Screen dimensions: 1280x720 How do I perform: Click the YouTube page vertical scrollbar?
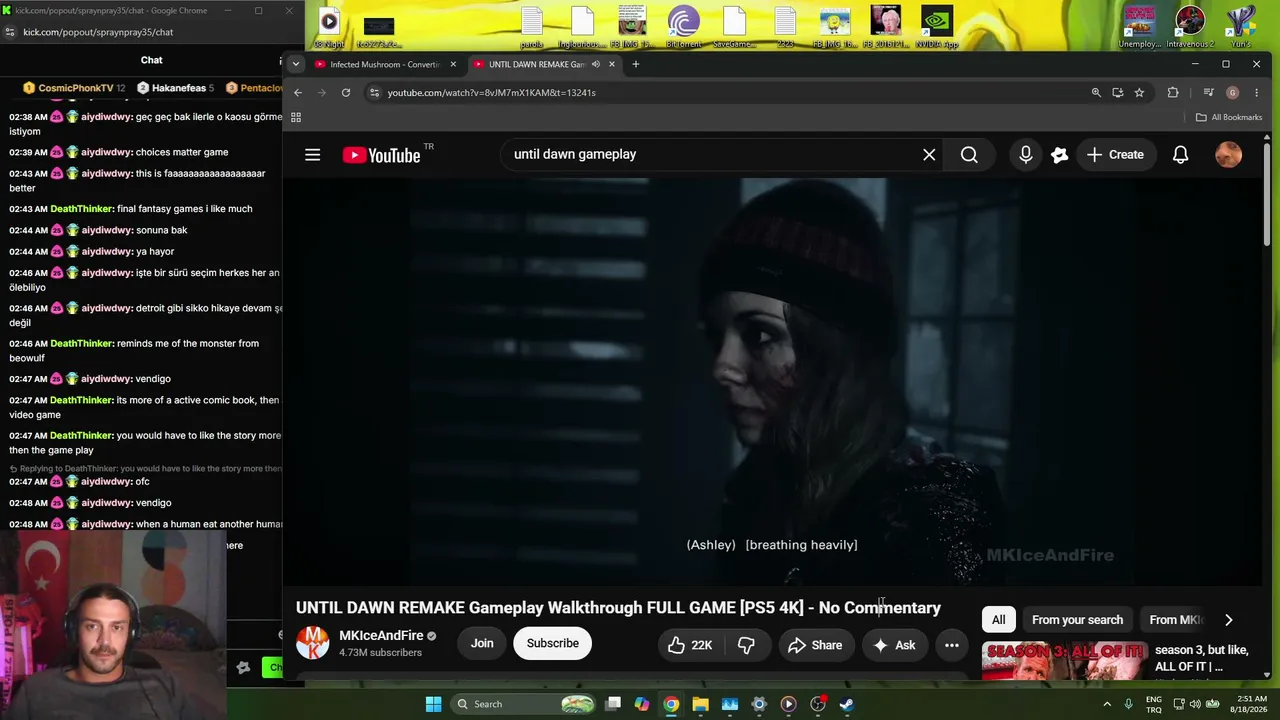click(x=1267, y=195)
